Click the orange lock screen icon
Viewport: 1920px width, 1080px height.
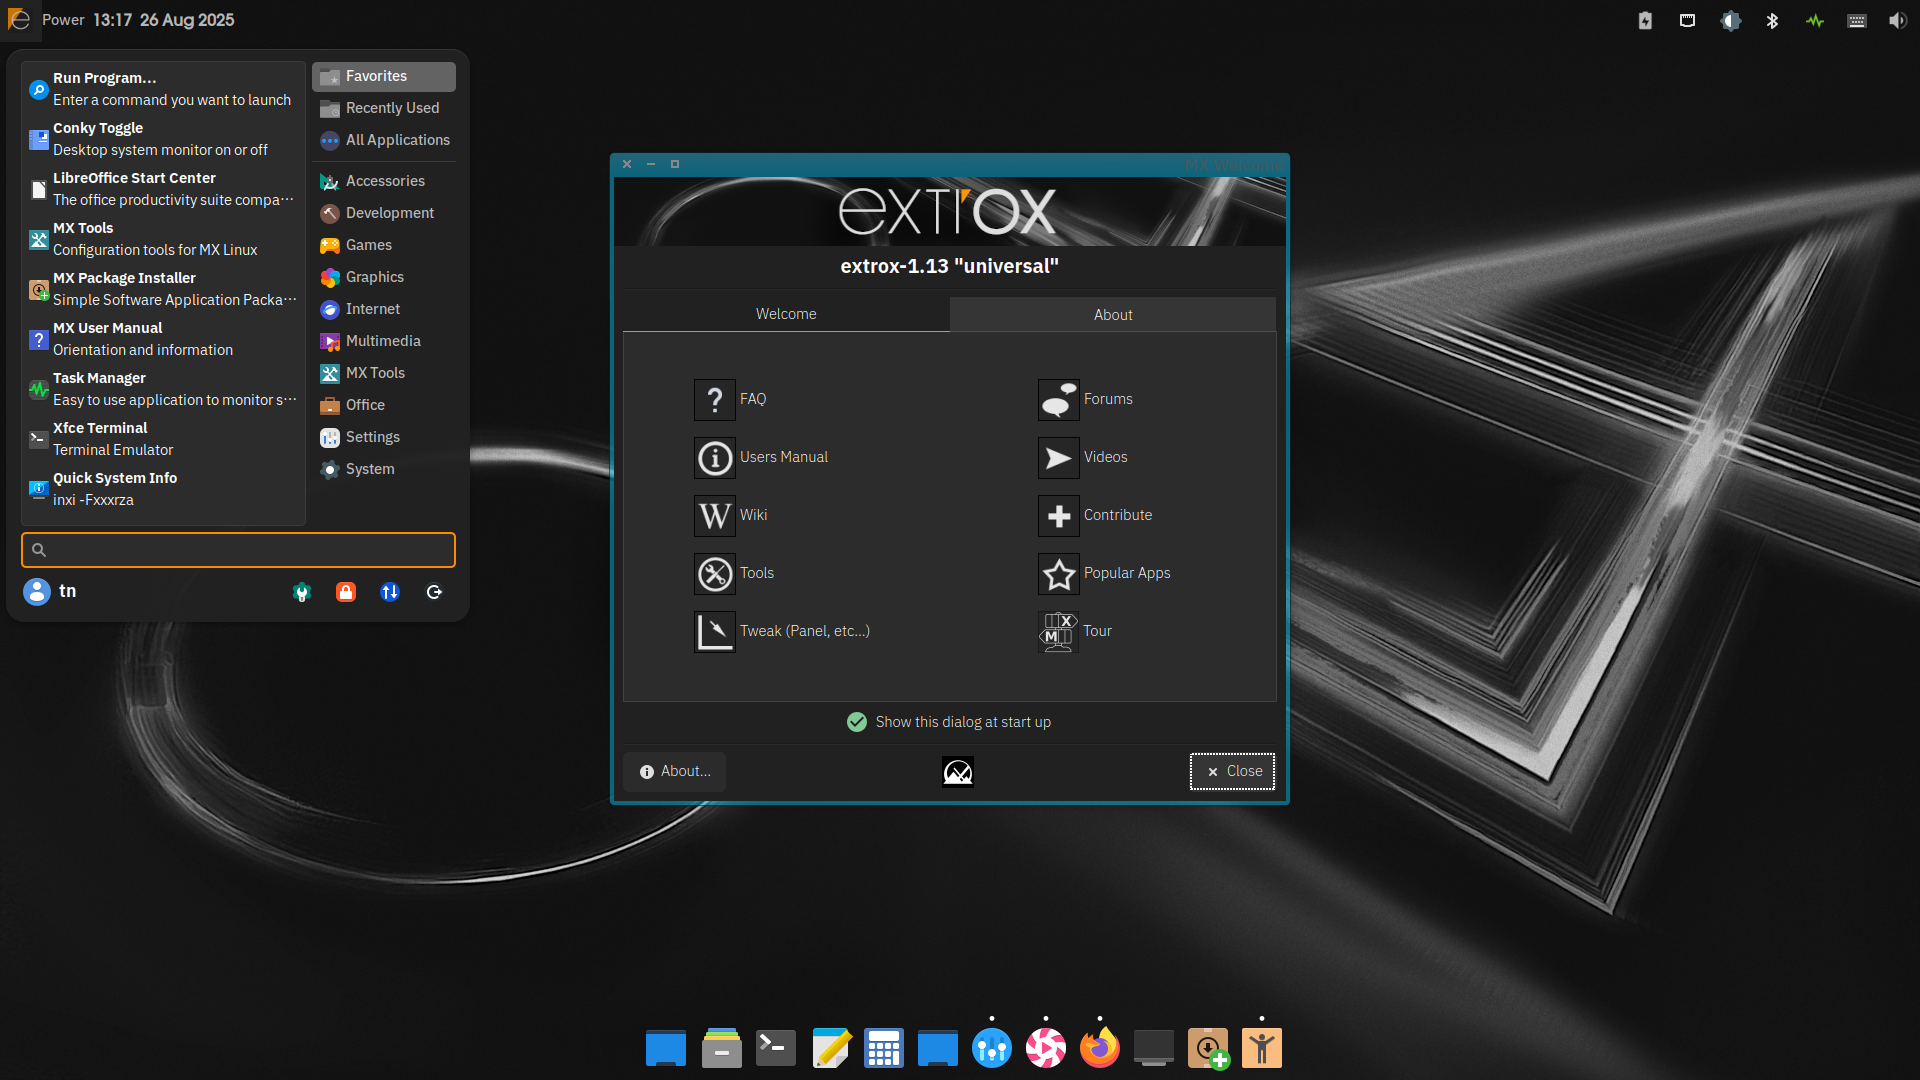[x=346, y=592]
